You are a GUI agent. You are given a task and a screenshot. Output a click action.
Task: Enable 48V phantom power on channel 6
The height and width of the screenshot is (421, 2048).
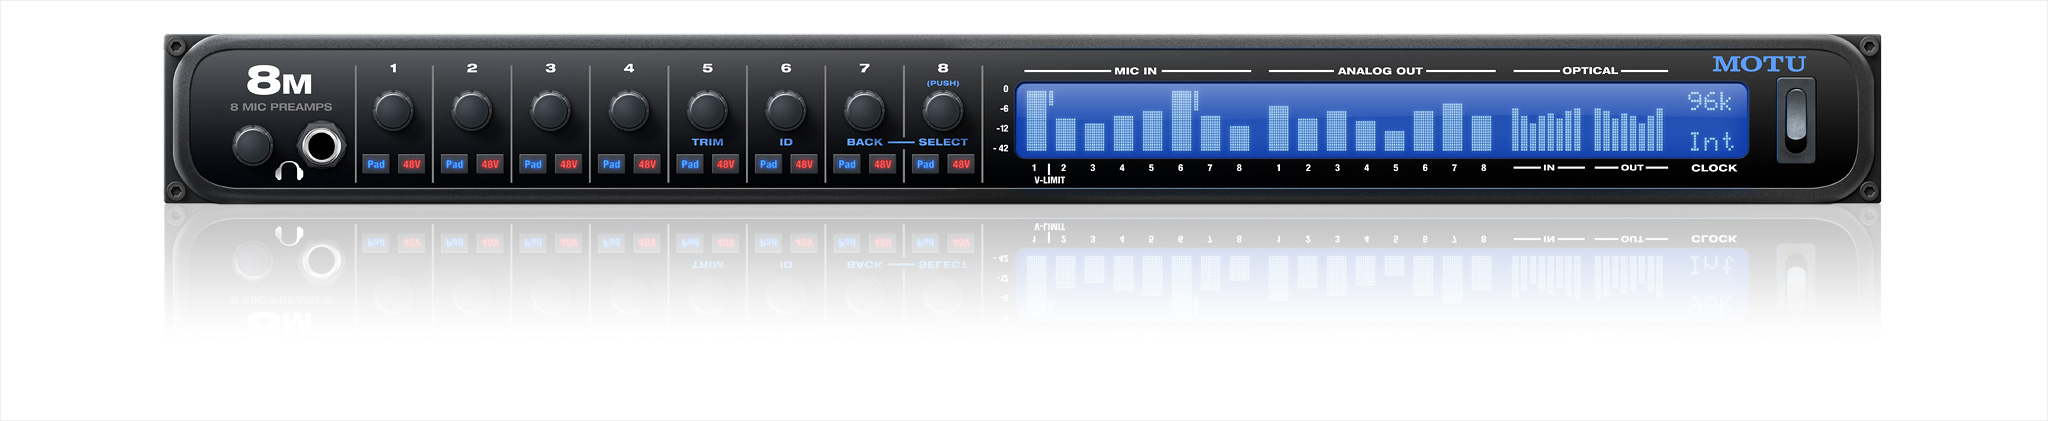[x=804, y=164]
